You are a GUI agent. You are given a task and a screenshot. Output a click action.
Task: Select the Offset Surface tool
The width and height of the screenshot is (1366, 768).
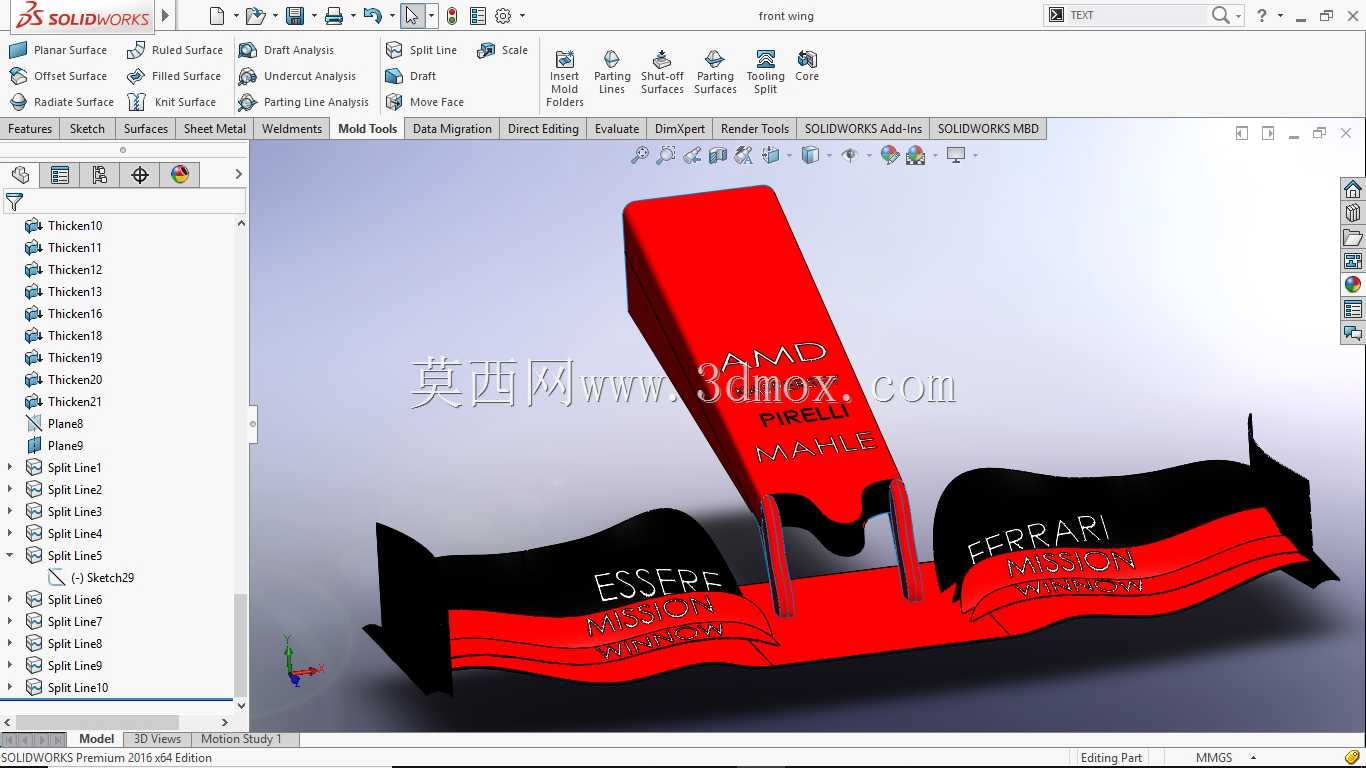click(58, 76)
